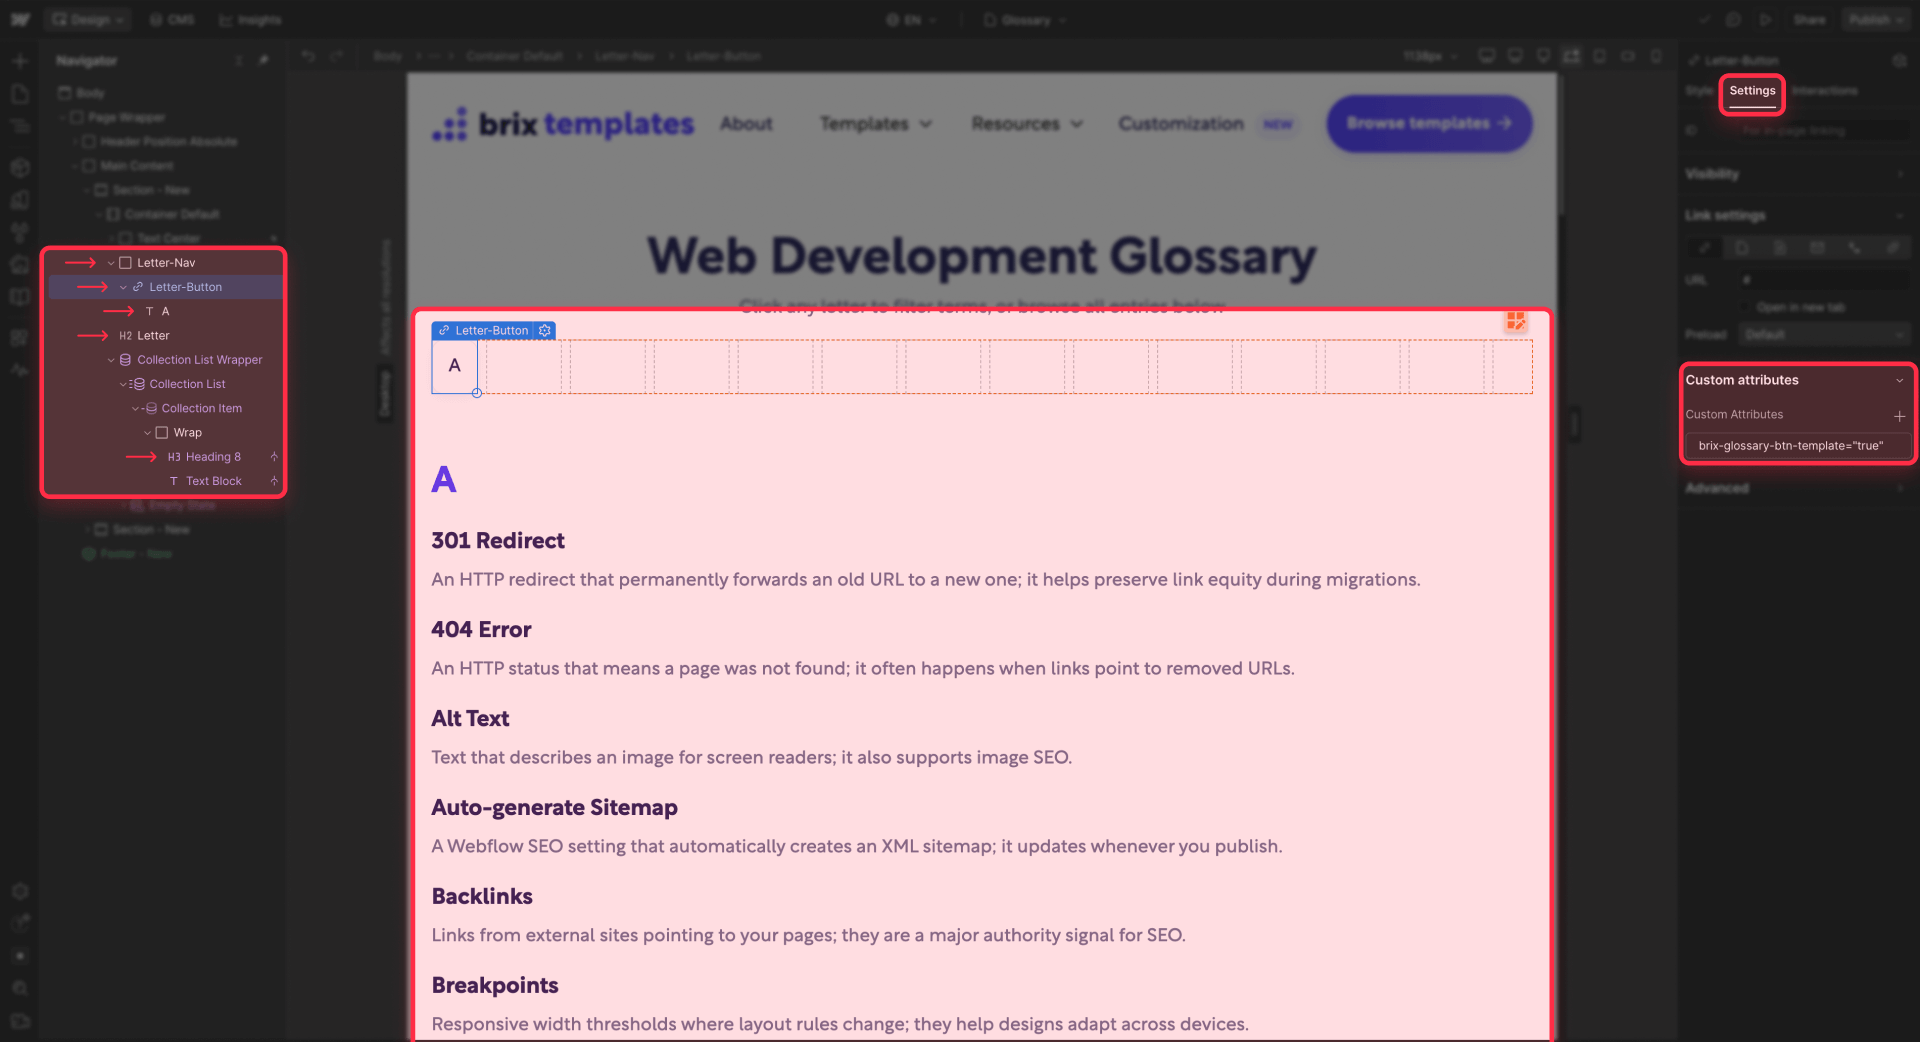Image resolution: width=1920 pixels, height=1042 pixels.
Task: Select the email link type icon
Action: tap(1818, 247)
